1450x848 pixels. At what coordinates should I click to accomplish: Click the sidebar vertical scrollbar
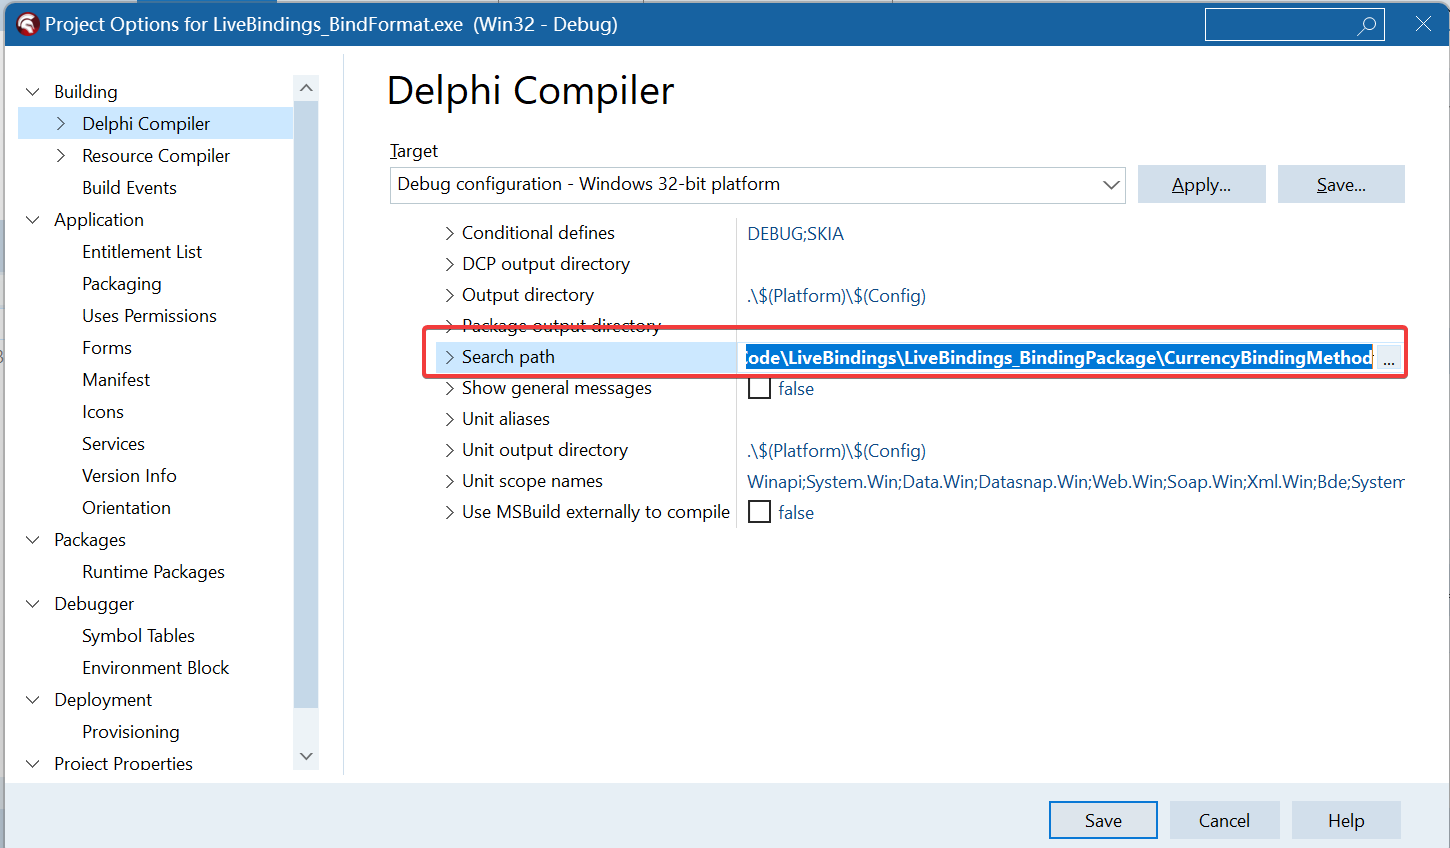point(306,400)
